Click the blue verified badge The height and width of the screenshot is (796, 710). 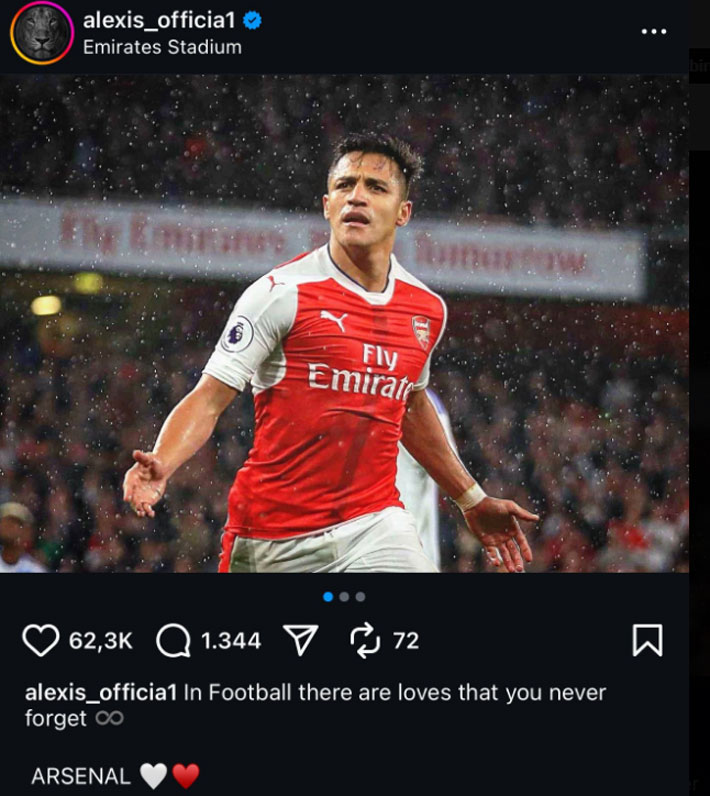(x=252, y=20)
